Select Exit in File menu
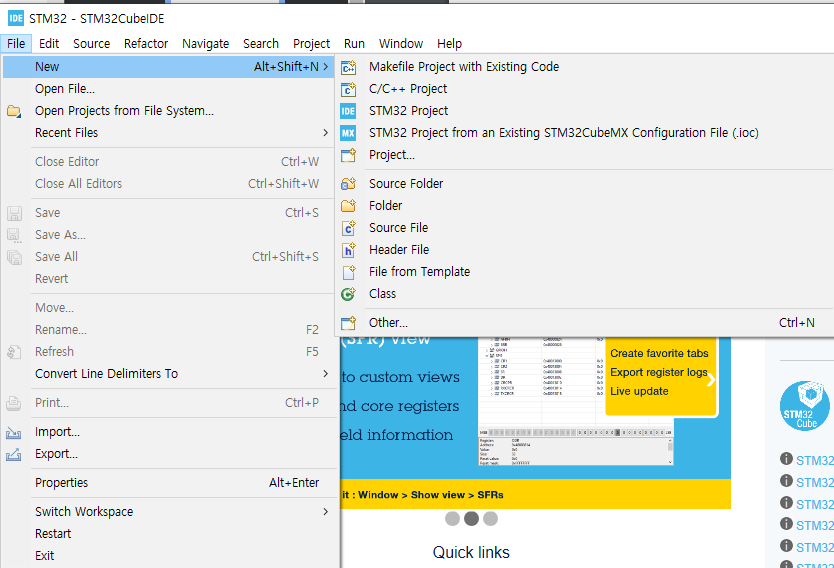Image resolution: width=834 pixels, height=568 pixels. point(170,555)
